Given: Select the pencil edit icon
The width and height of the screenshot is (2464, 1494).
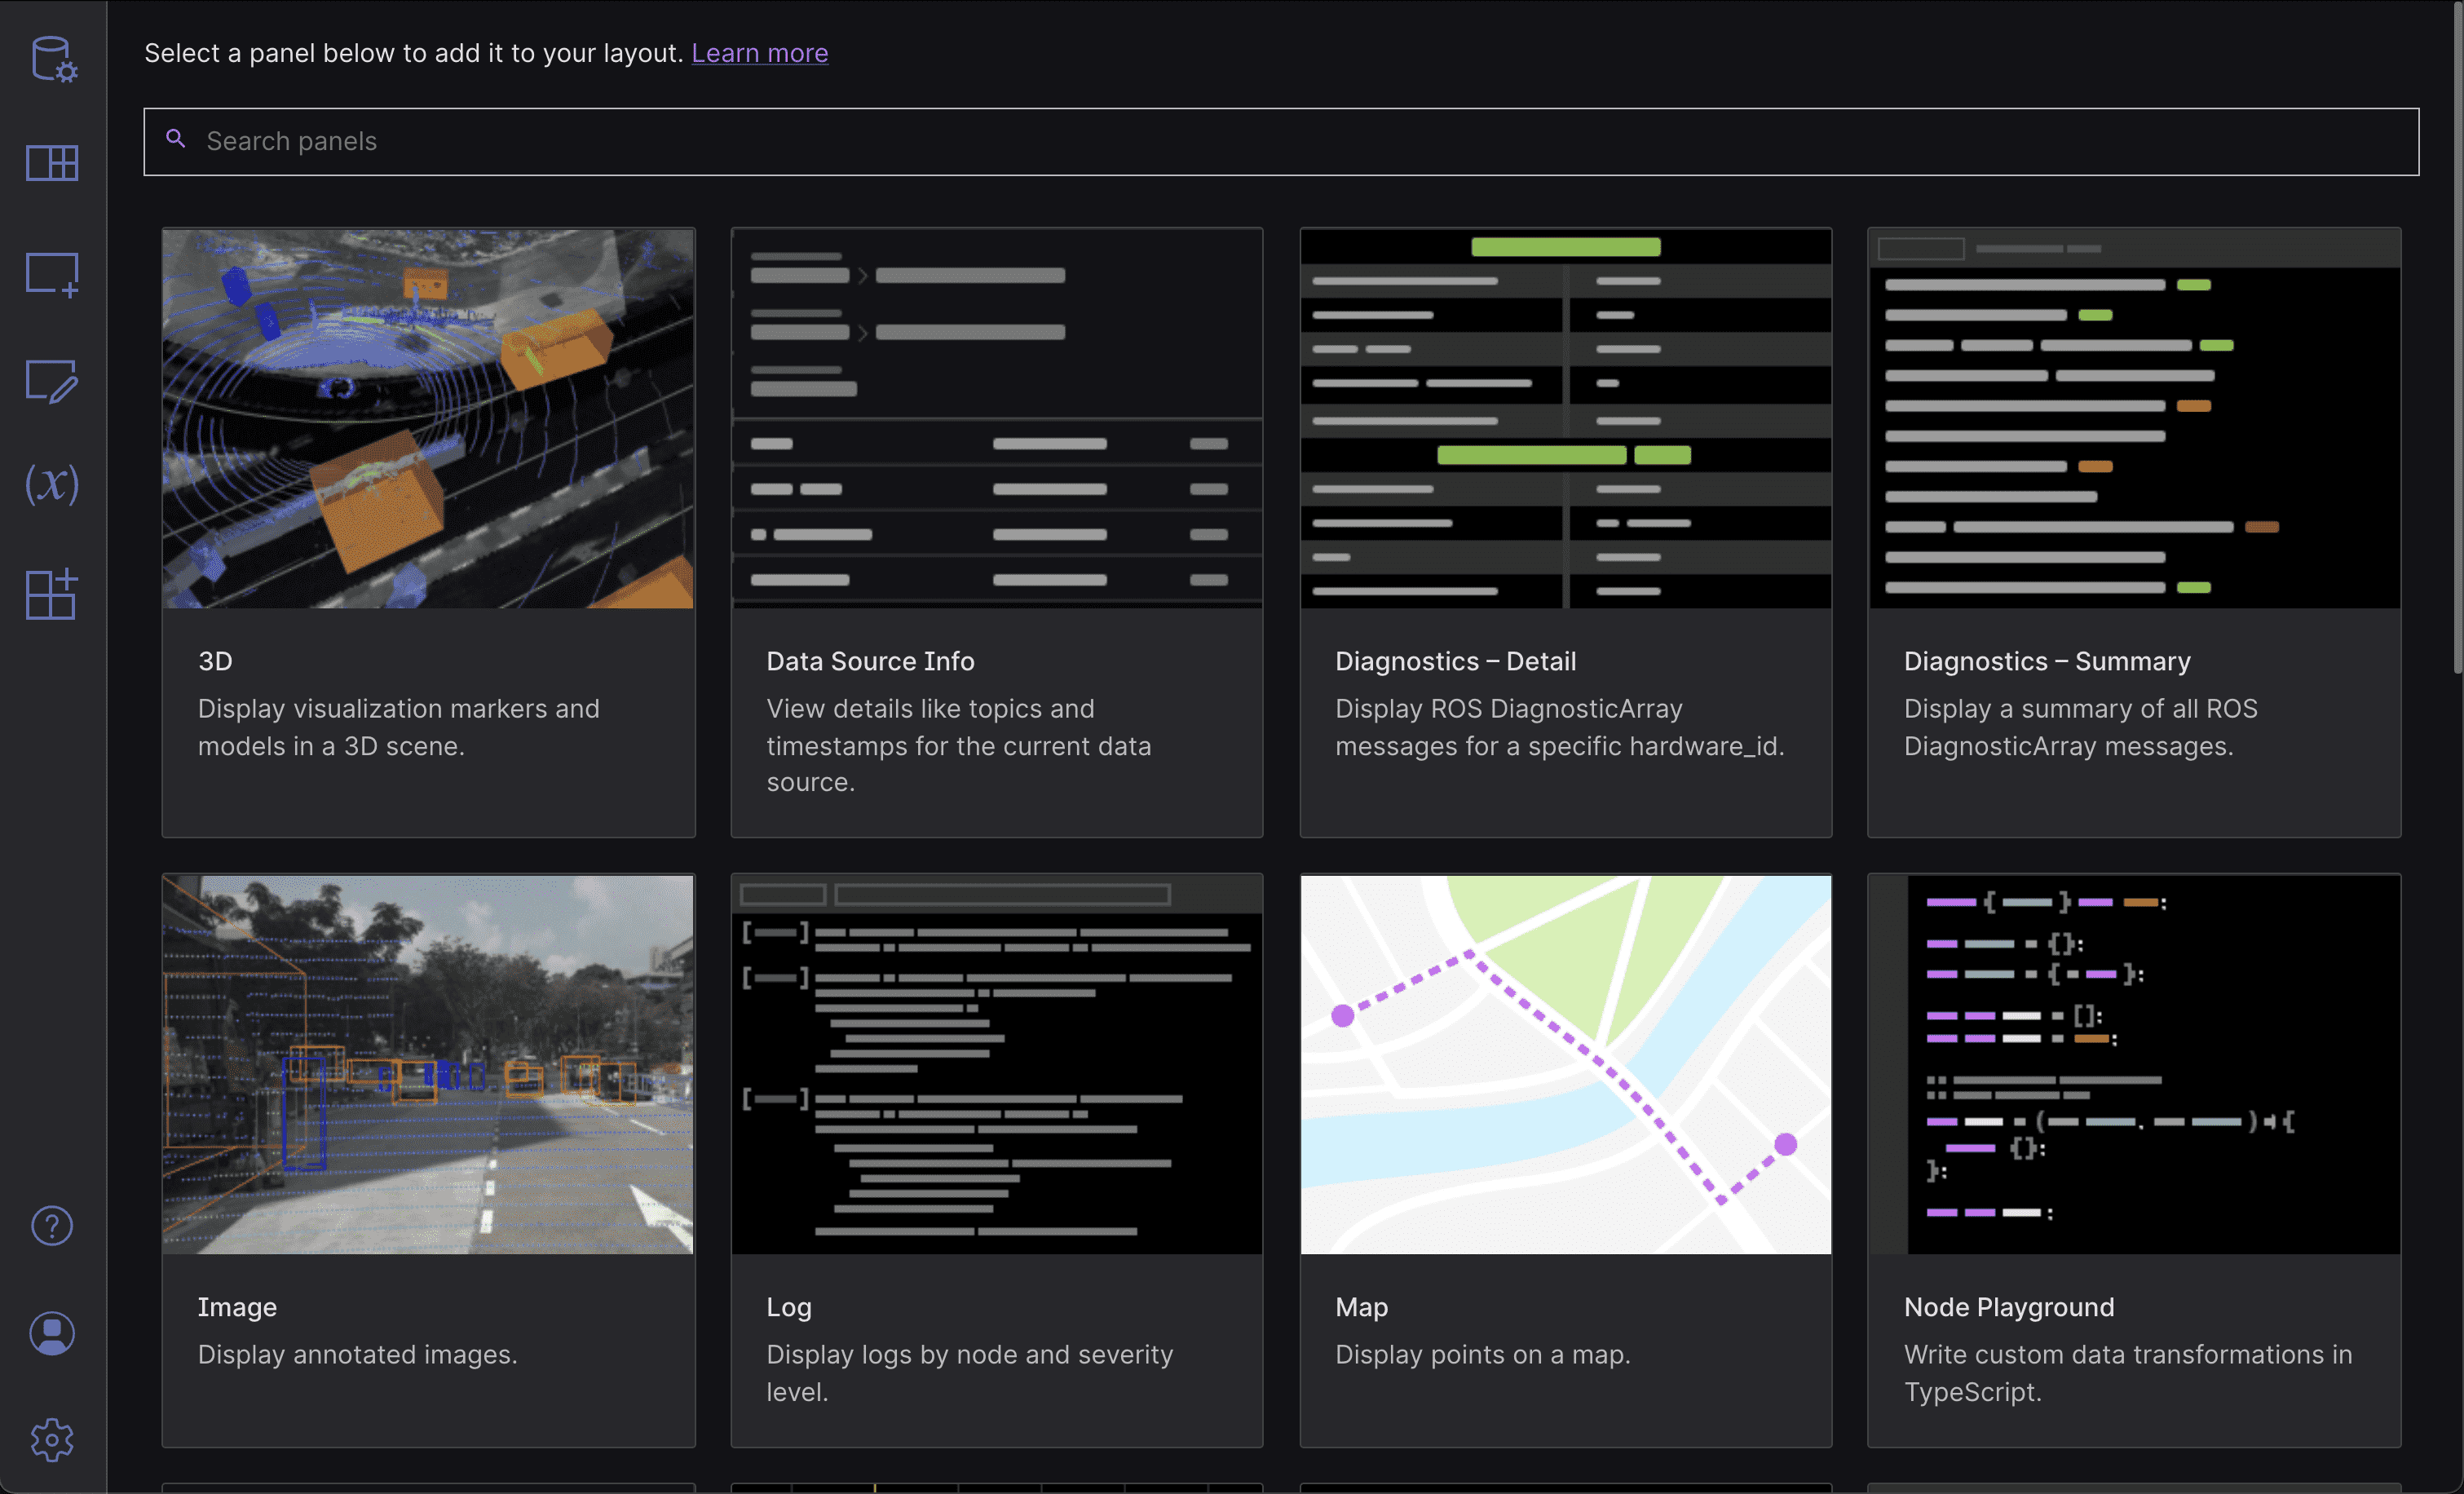Looking at the screenshot, I should 51,380.
